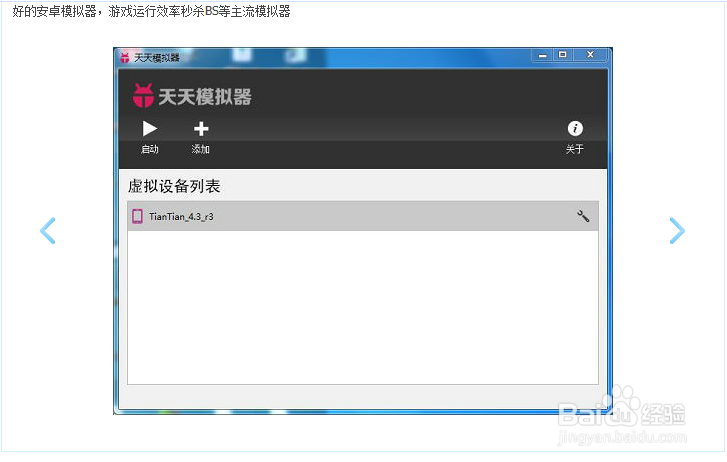
Task: Open the 关于 info icon
Action: (575, 128)
